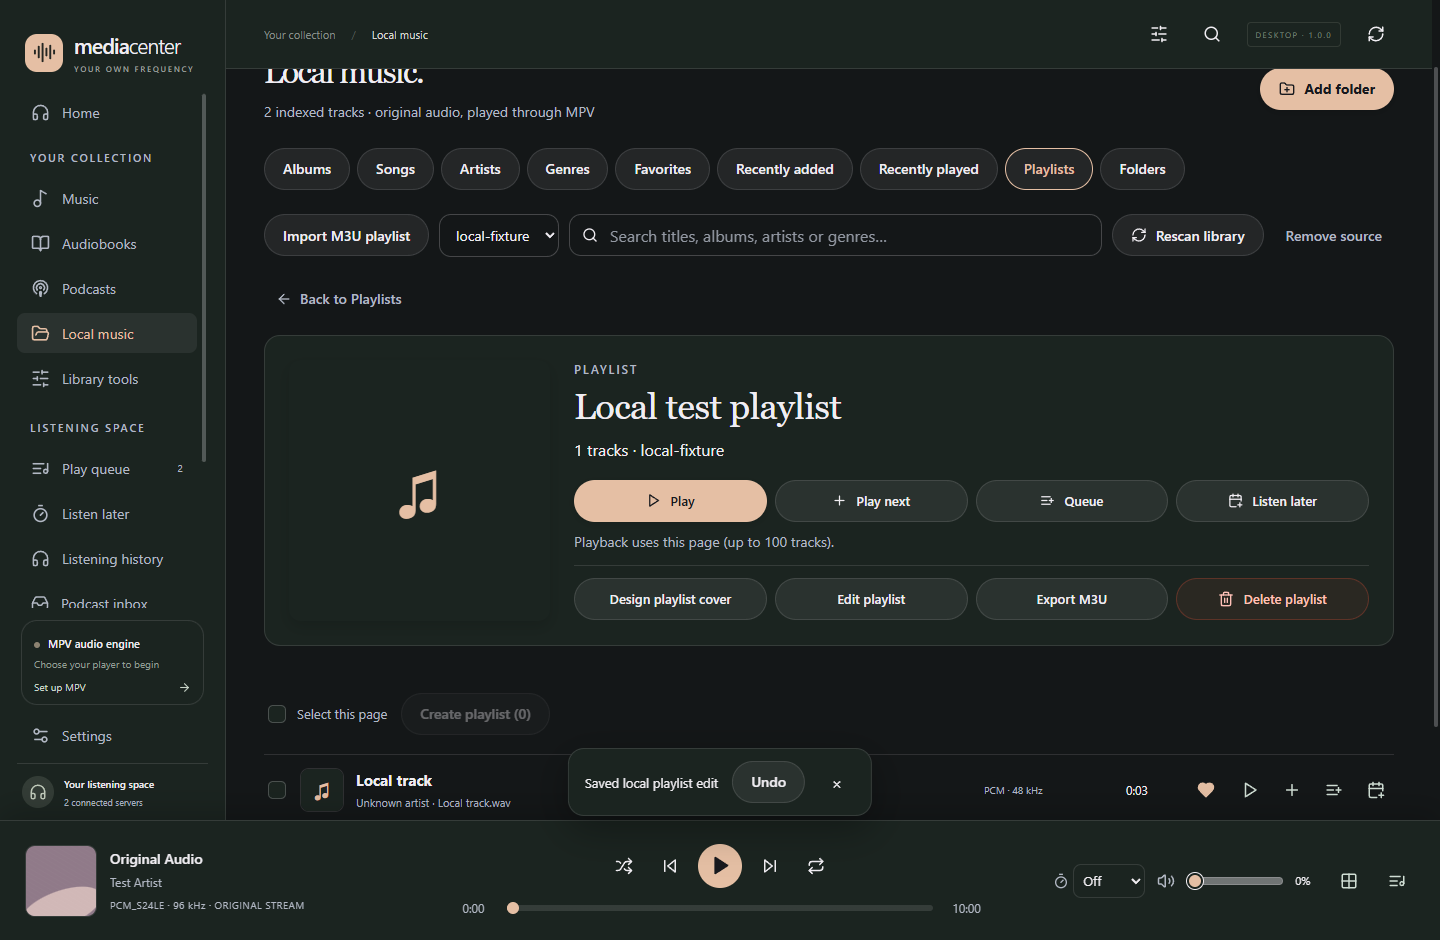This screenshot has width=1440, height=940.
Task: Toggle repeat in the player bar
Action: coord(816,866)
